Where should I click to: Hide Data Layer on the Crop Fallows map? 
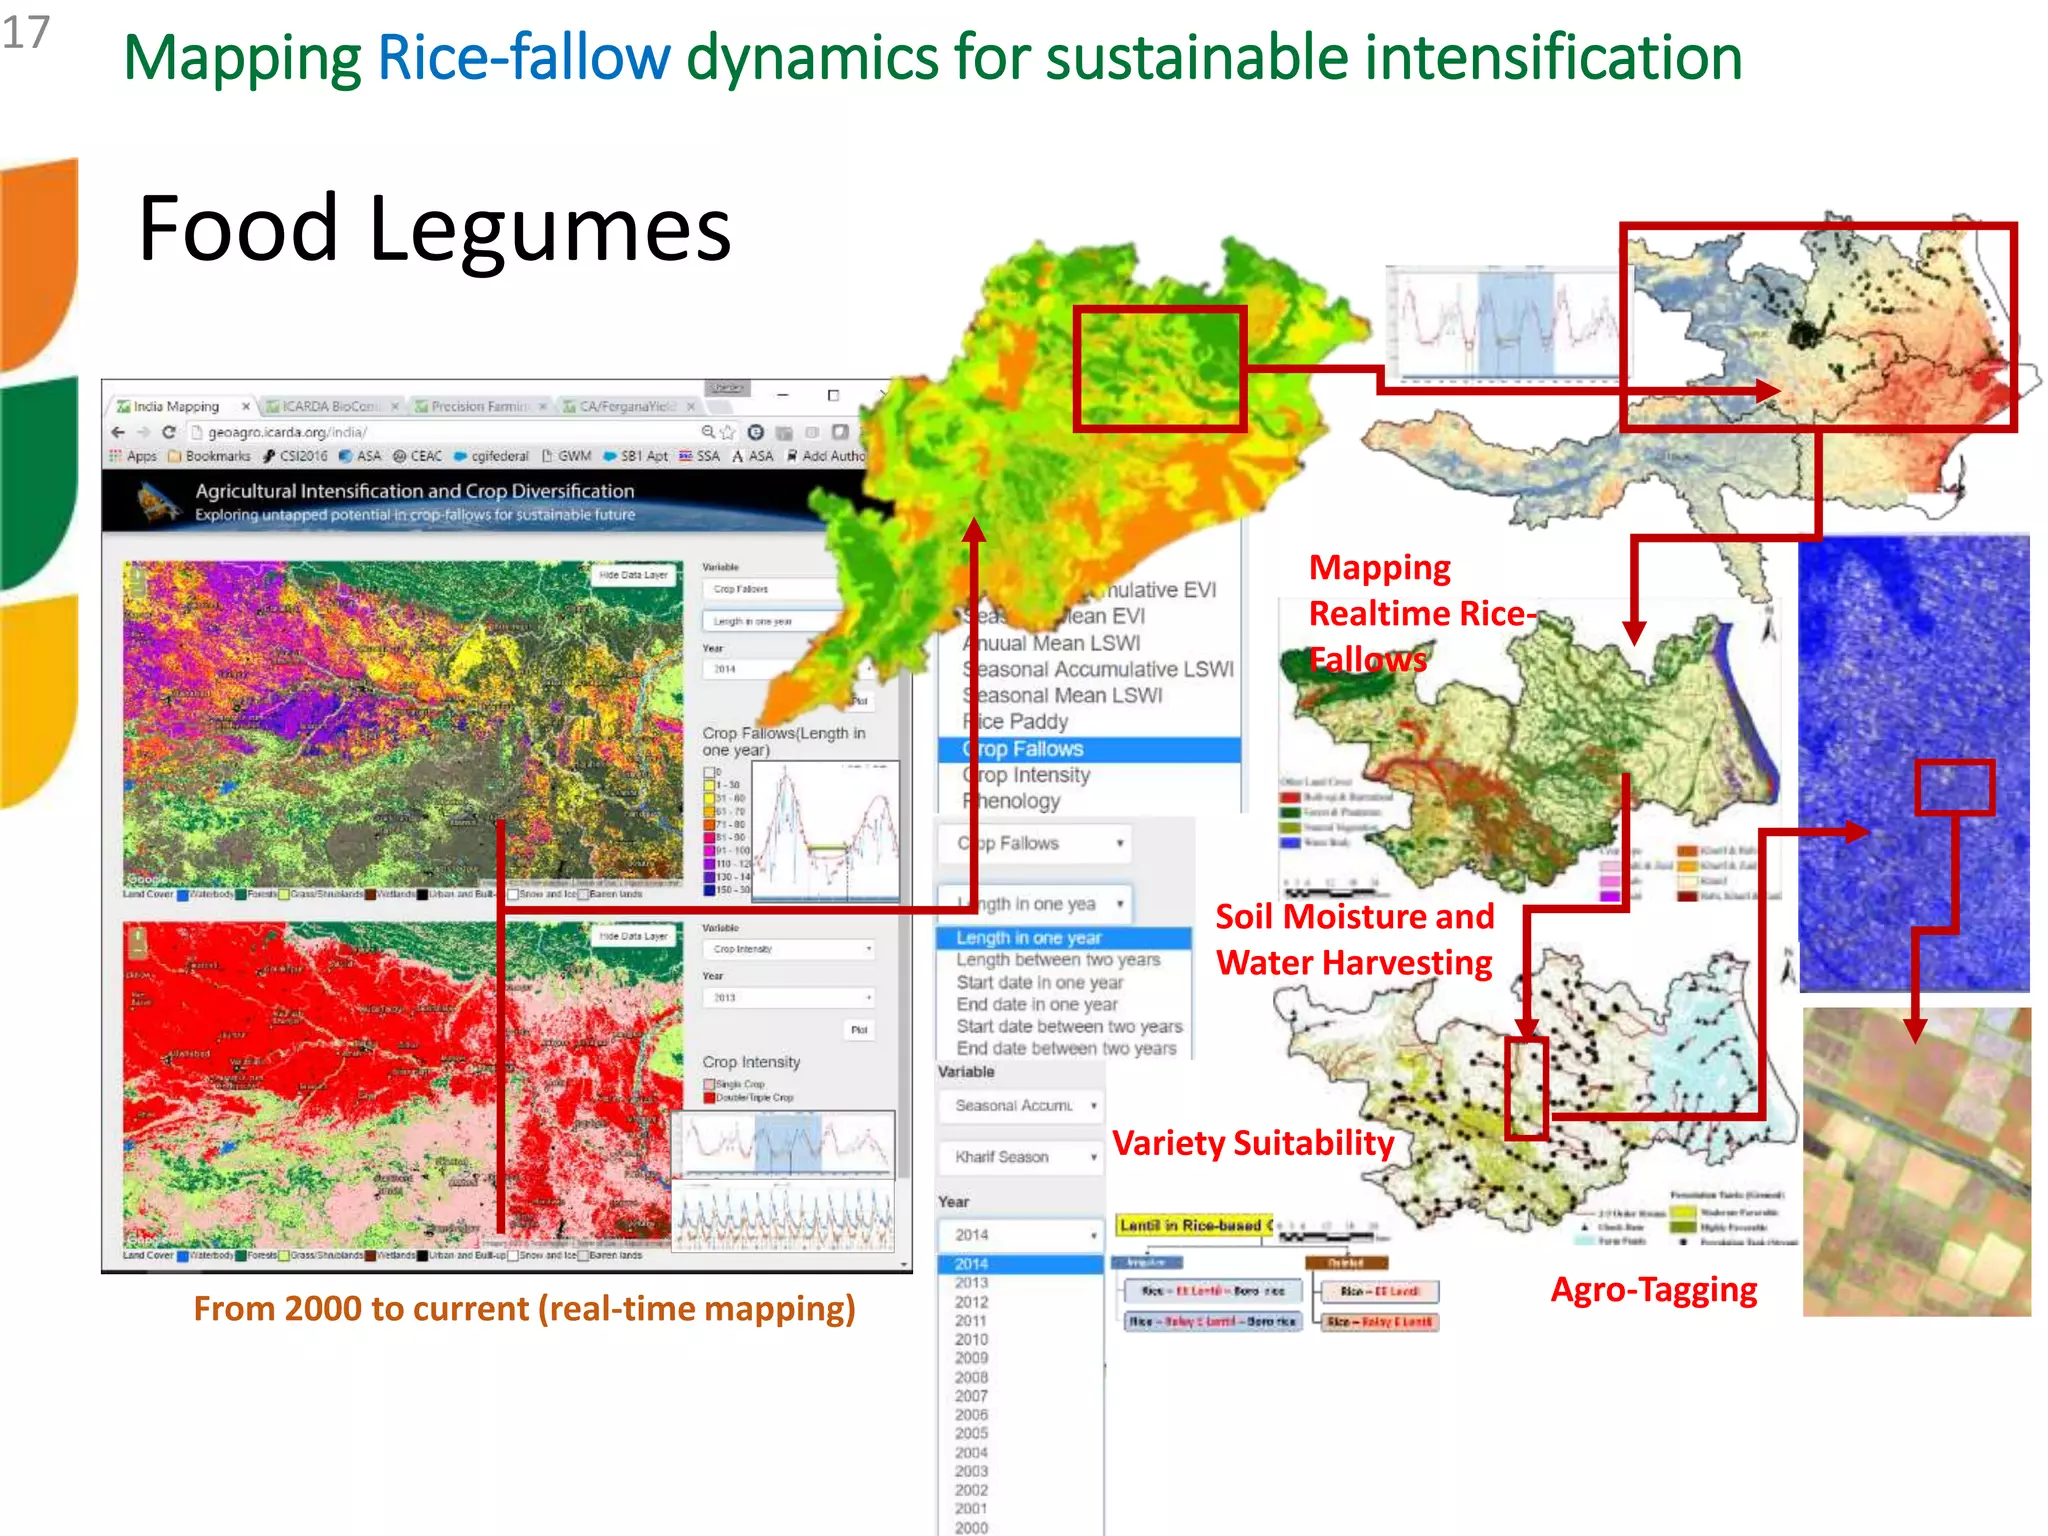click(x=633, y=575)
